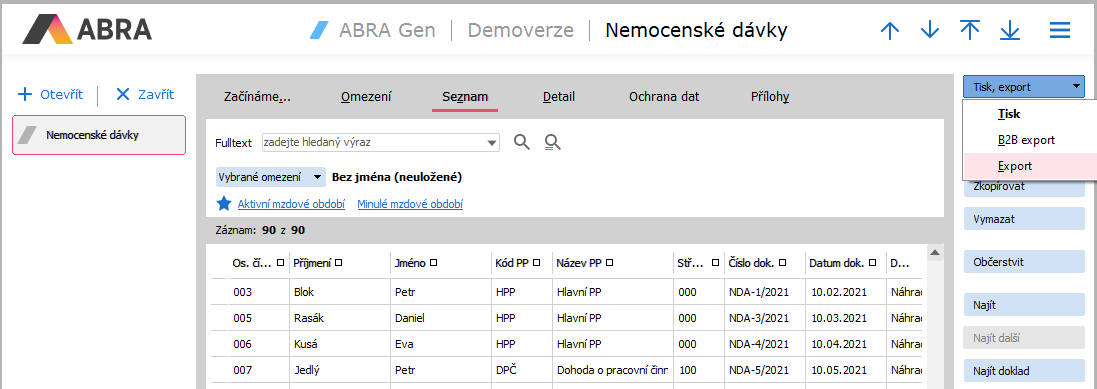Jump to last record arrow icon
Viewport: 1097px width, 389px height.
(1010, 31)
